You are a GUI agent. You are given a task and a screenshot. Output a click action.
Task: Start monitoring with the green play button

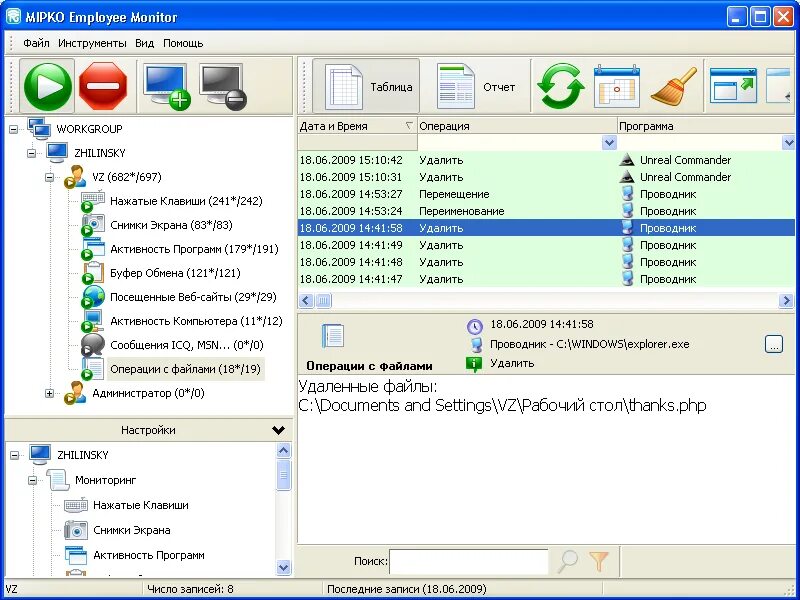[x=46, y=87]
